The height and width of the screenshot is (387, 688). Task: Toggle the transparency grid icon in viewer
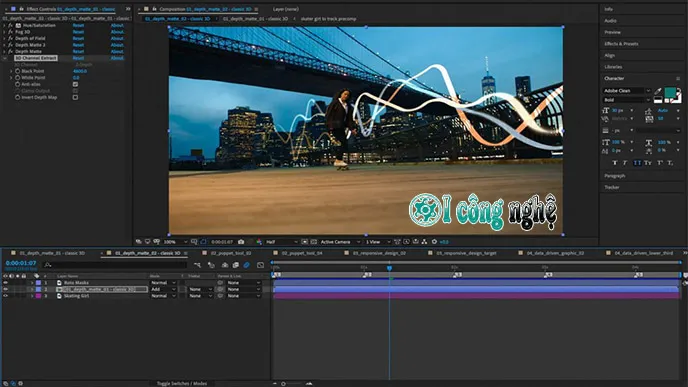[314, 242]
